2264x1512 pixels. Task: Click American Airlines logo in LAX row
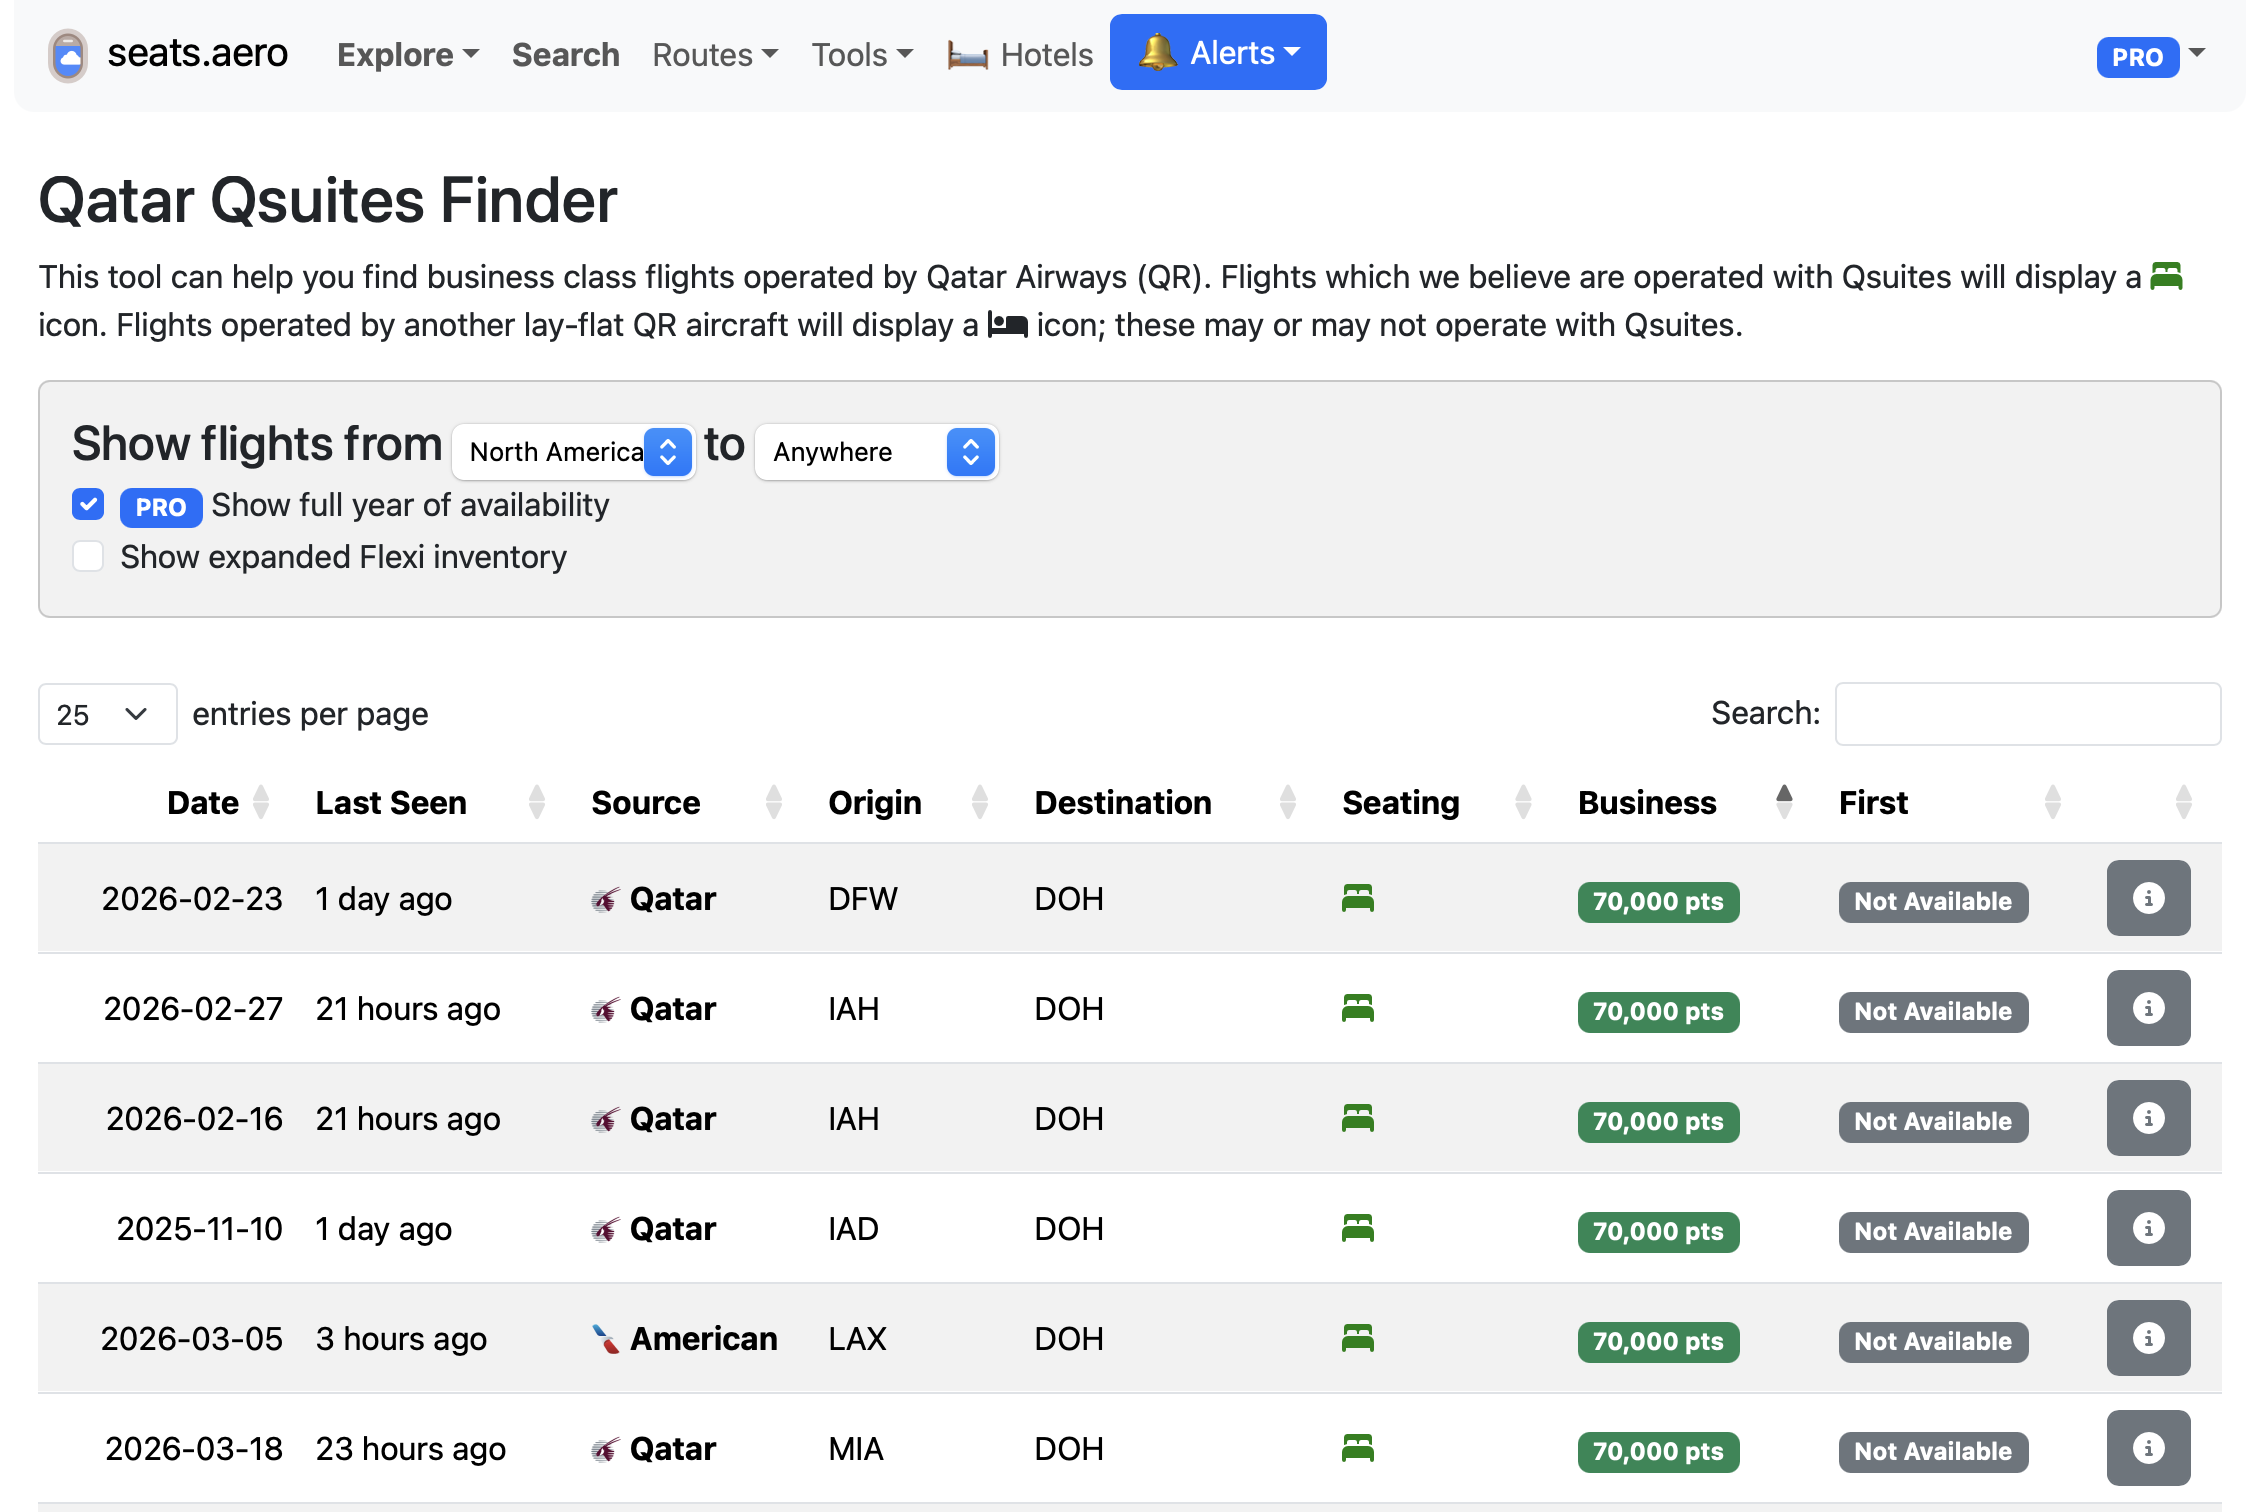click(x=605, y=1339)
